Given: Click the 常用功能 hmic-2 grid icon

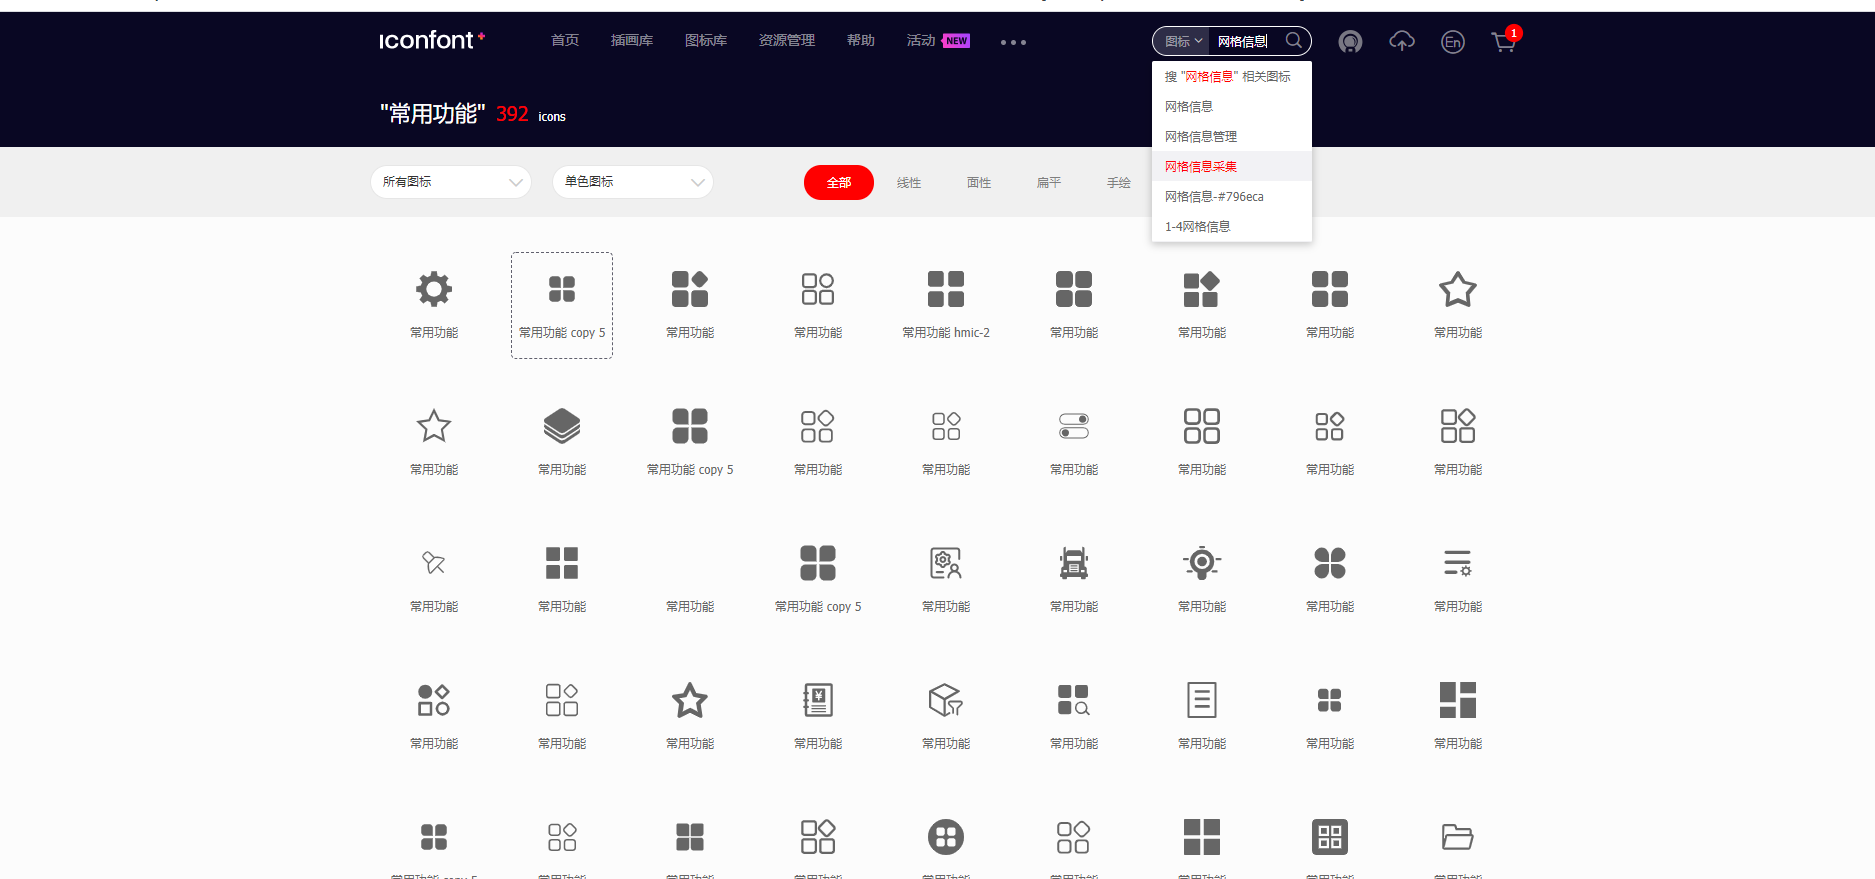Looking at the screenshot, I should click(x=946, y=289).
